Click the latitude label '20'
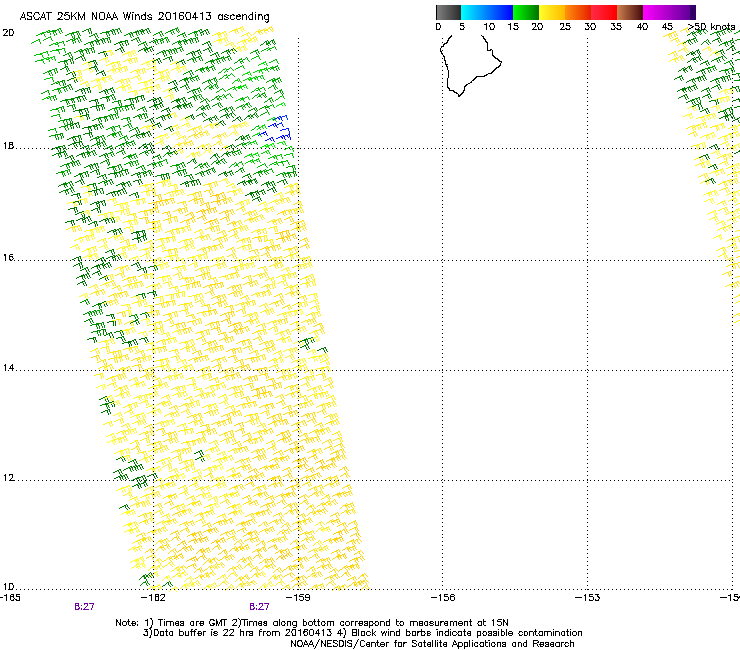The height and width of the screenshot is (650, 740). (8, 33)
